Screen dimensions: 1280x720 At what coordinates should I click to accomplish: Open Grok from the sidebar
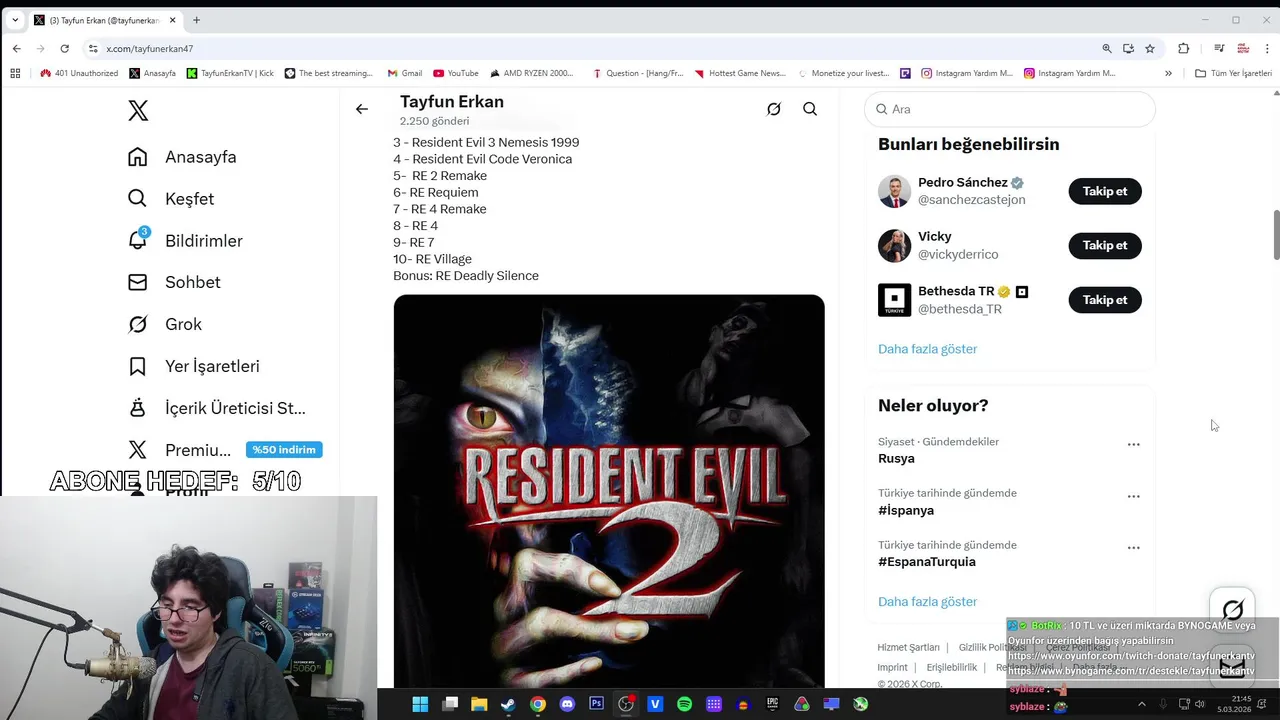coord(165,324)
